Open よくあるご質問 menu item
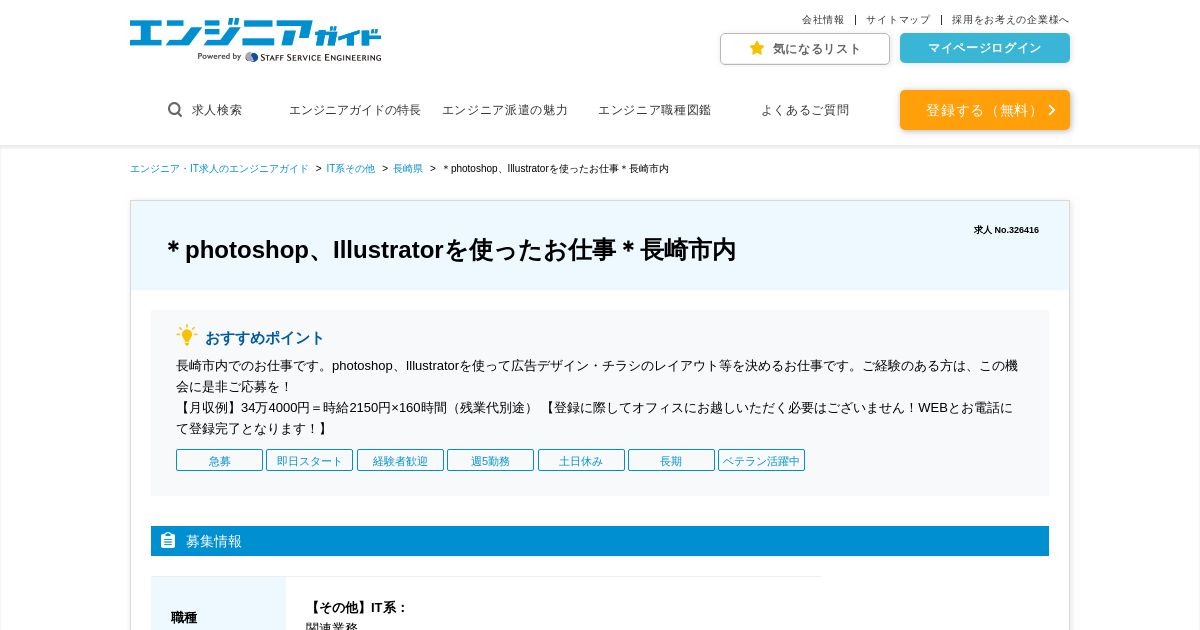 (805, 110)
